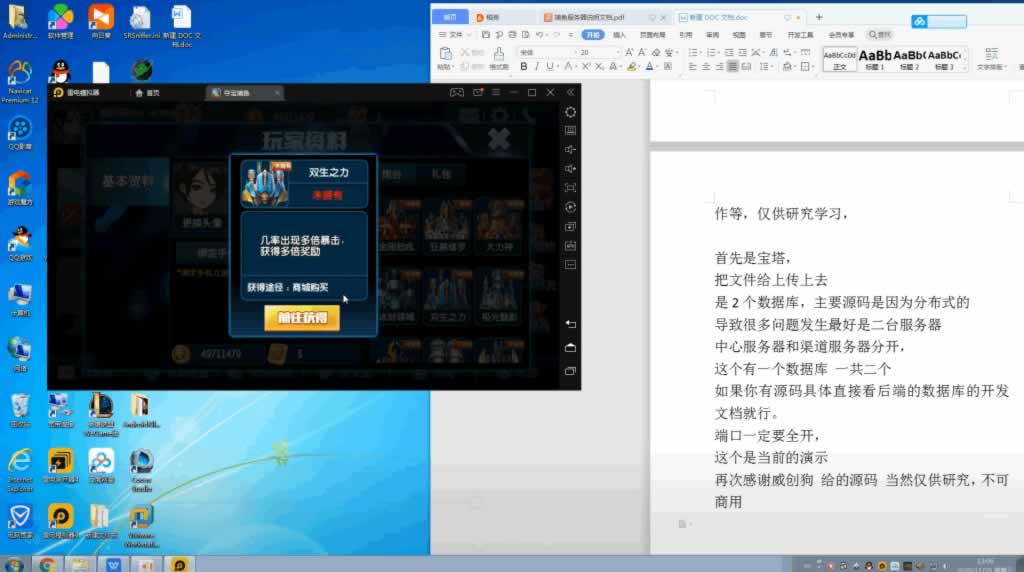Click the orange 前往获得 button
Viewport: 1024px width, 572px height.
click(302, 318)
